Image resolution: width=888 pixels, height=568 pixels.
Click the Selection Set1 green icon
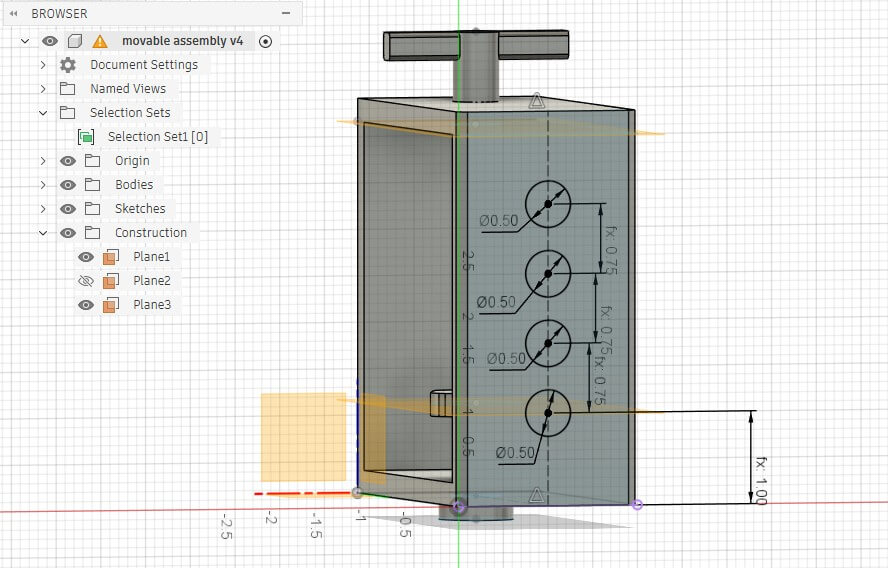[86, 136]
